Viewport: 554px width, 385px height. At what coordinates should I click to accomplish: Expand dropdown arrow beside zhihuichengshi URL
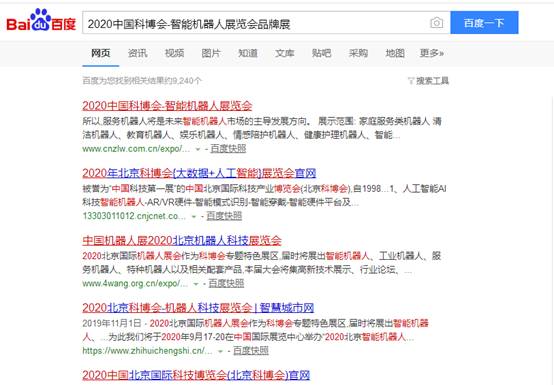point(220,351)
